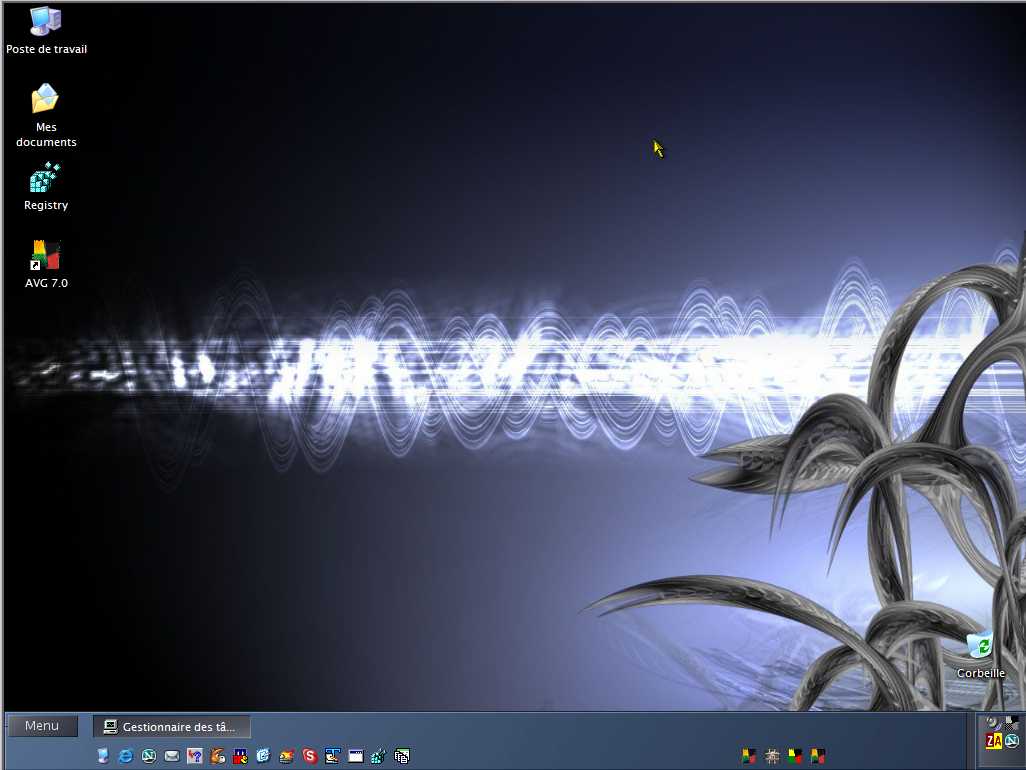
Task: Launch the AVG 7.0 desktop shortcut
Action: [46, 256]
